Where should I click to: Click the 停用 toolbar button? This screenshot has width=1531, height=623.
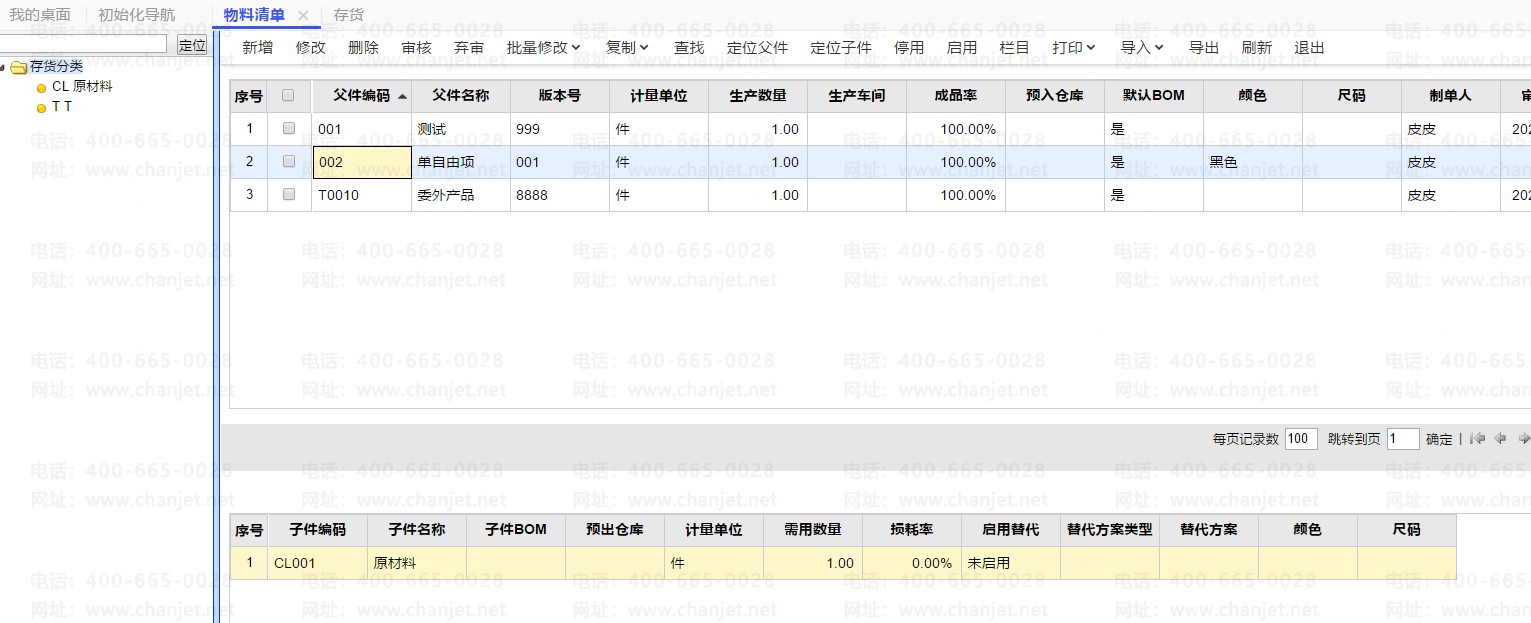pos(909,47)
